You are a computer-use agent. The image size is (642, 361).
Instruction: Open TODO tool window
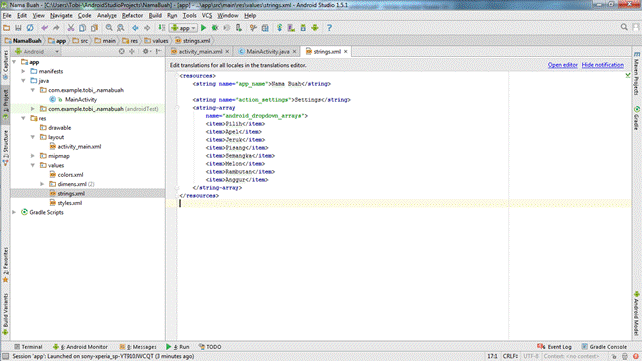[x=210, y=347]
